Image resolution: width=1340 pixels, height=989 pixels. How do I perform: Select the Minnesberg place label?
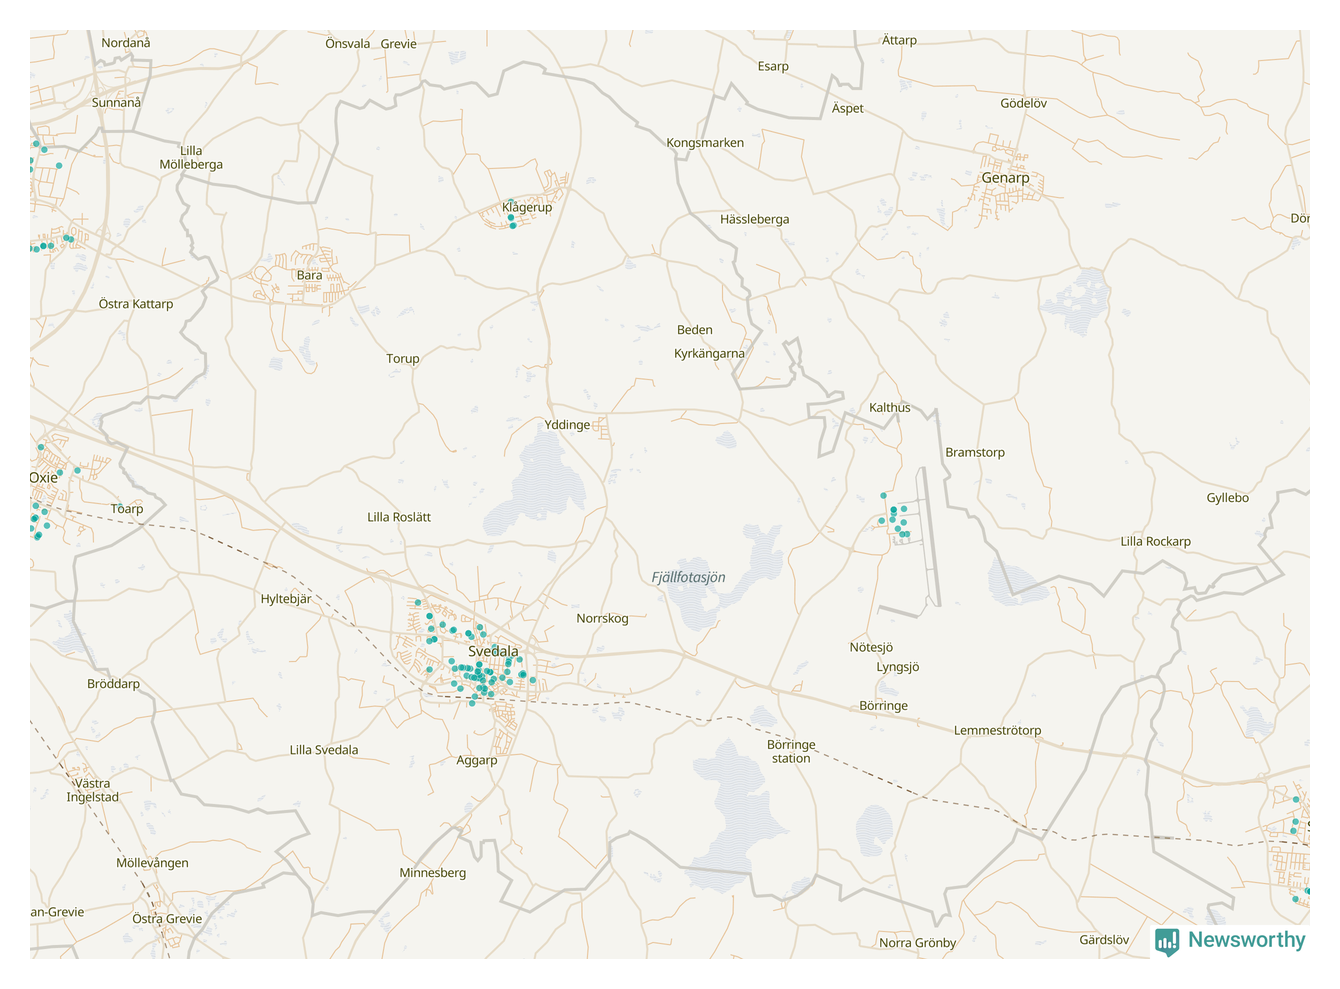(x=432, y=873)
